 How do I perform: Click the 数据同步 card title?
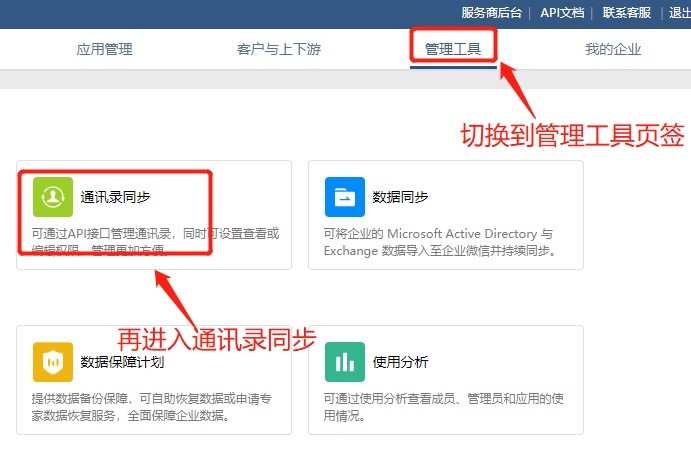400,197
